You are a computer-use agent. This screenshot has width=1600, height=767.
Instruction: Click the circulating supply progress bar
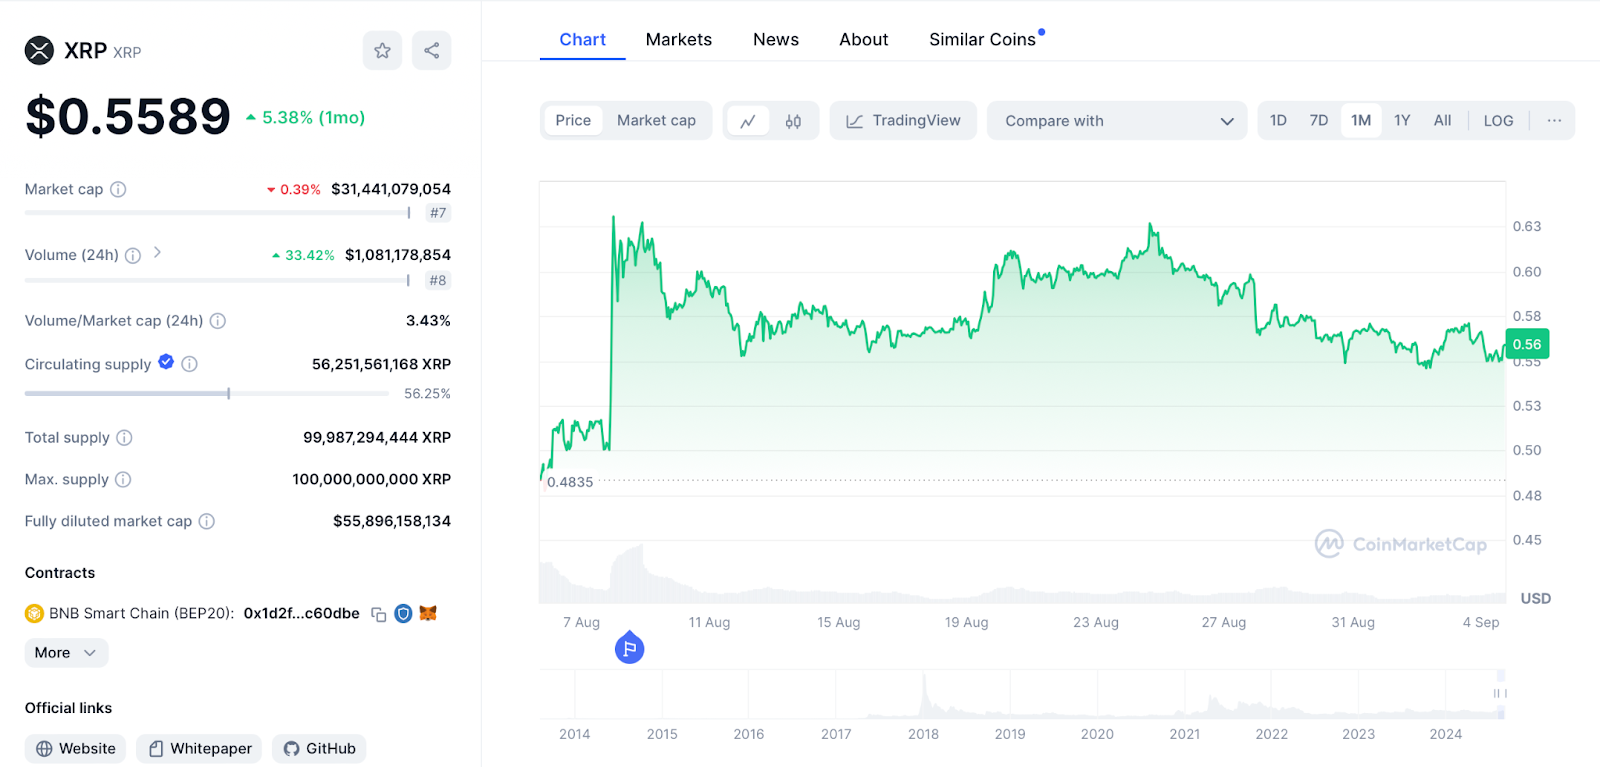coord(207,394)
